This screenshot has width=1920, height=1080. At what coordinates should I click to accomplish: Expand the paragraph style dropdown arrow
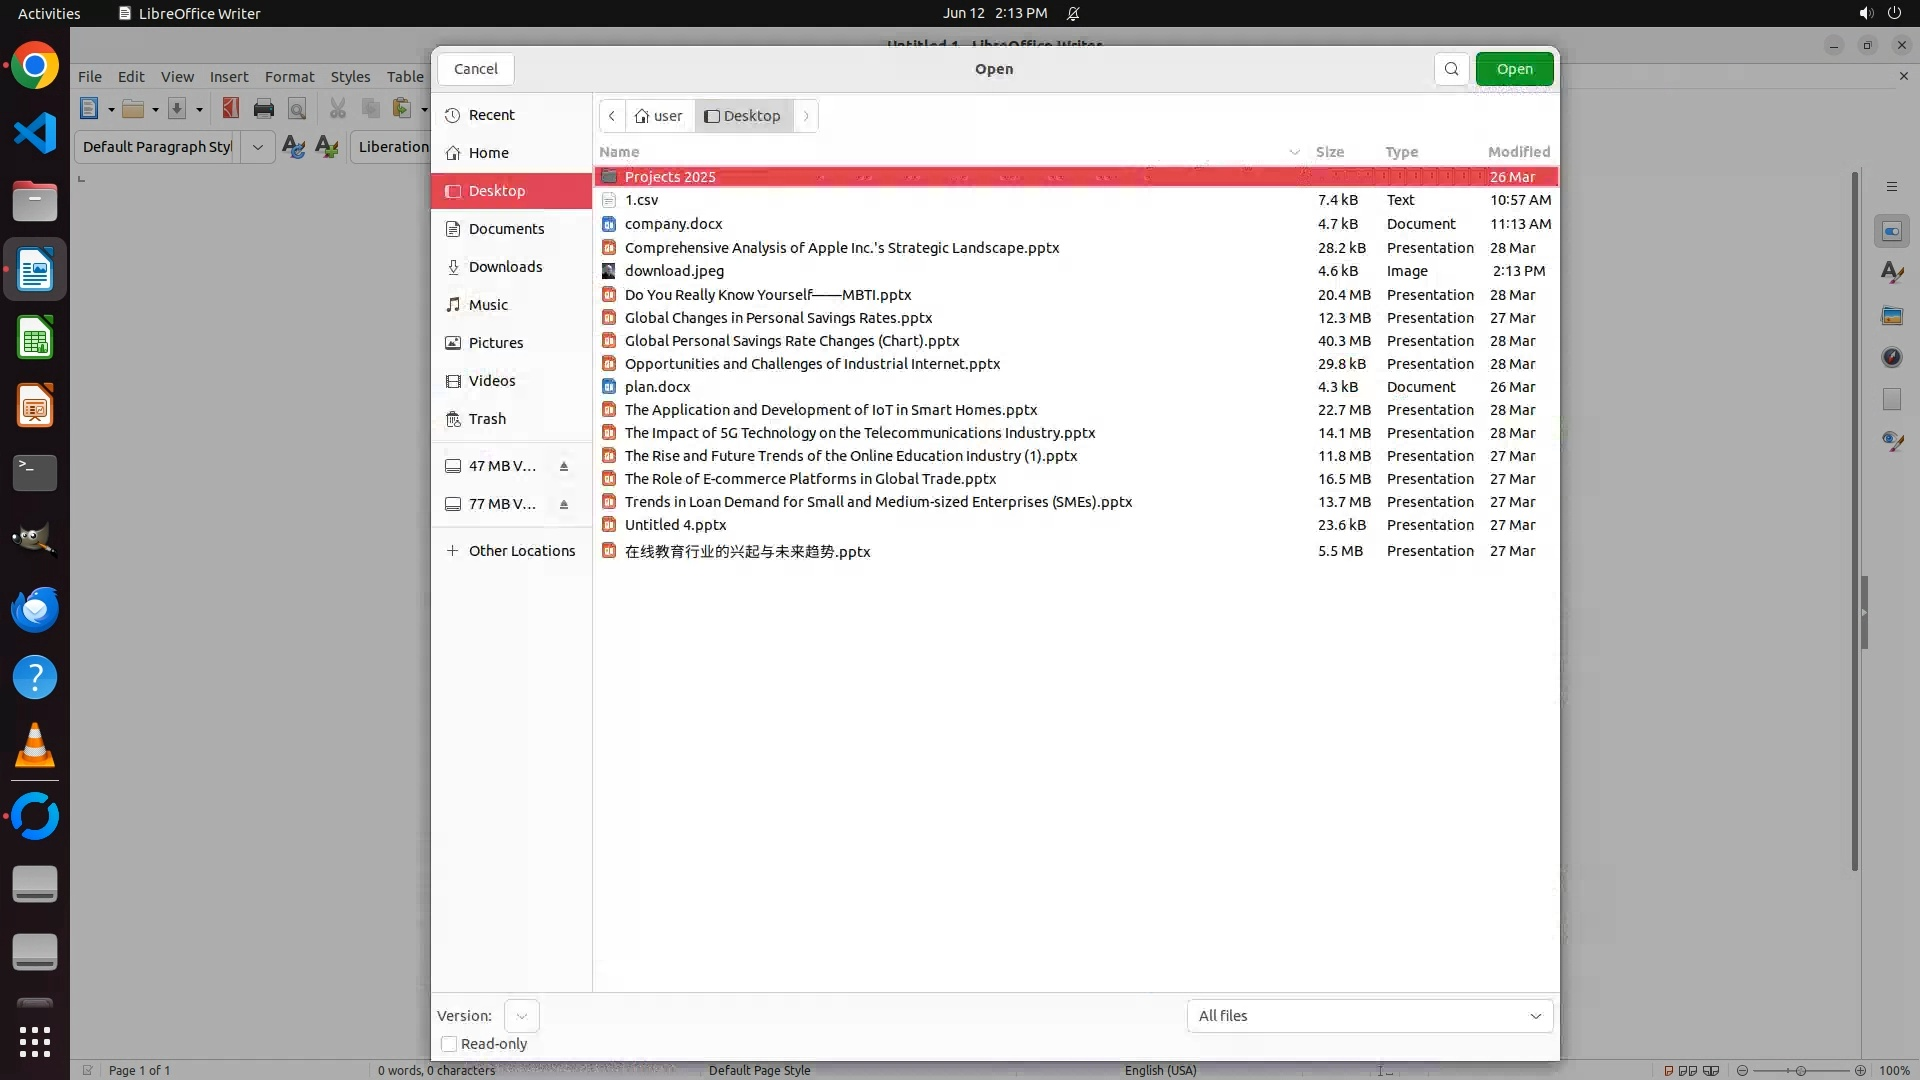(x=257, y=147)
